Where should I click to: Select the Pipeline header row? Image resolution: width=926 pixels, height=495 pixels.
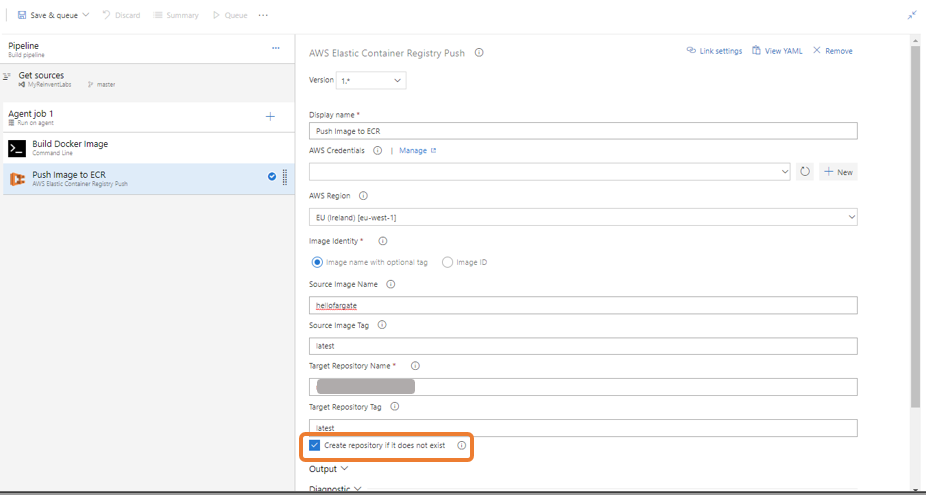[148, 50]
